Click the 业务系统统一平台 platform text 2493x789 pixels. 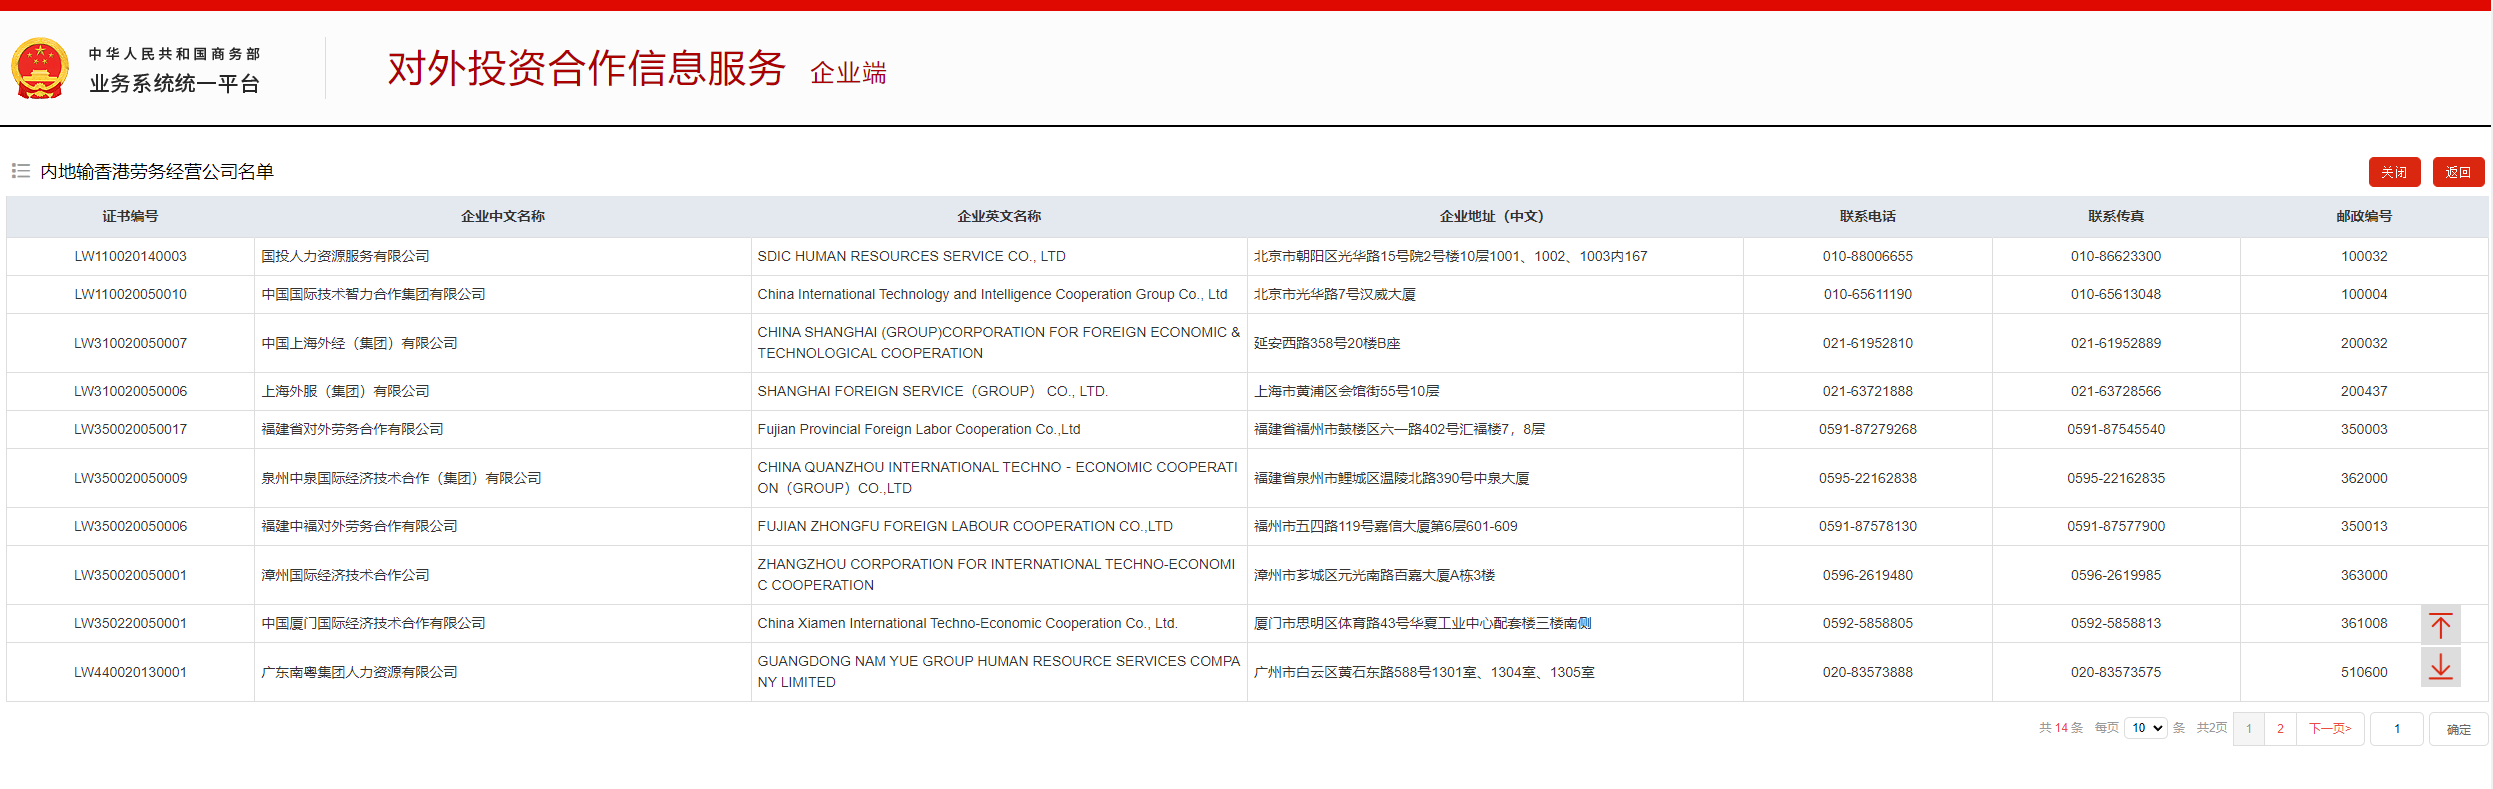click(x=174, y=84)
